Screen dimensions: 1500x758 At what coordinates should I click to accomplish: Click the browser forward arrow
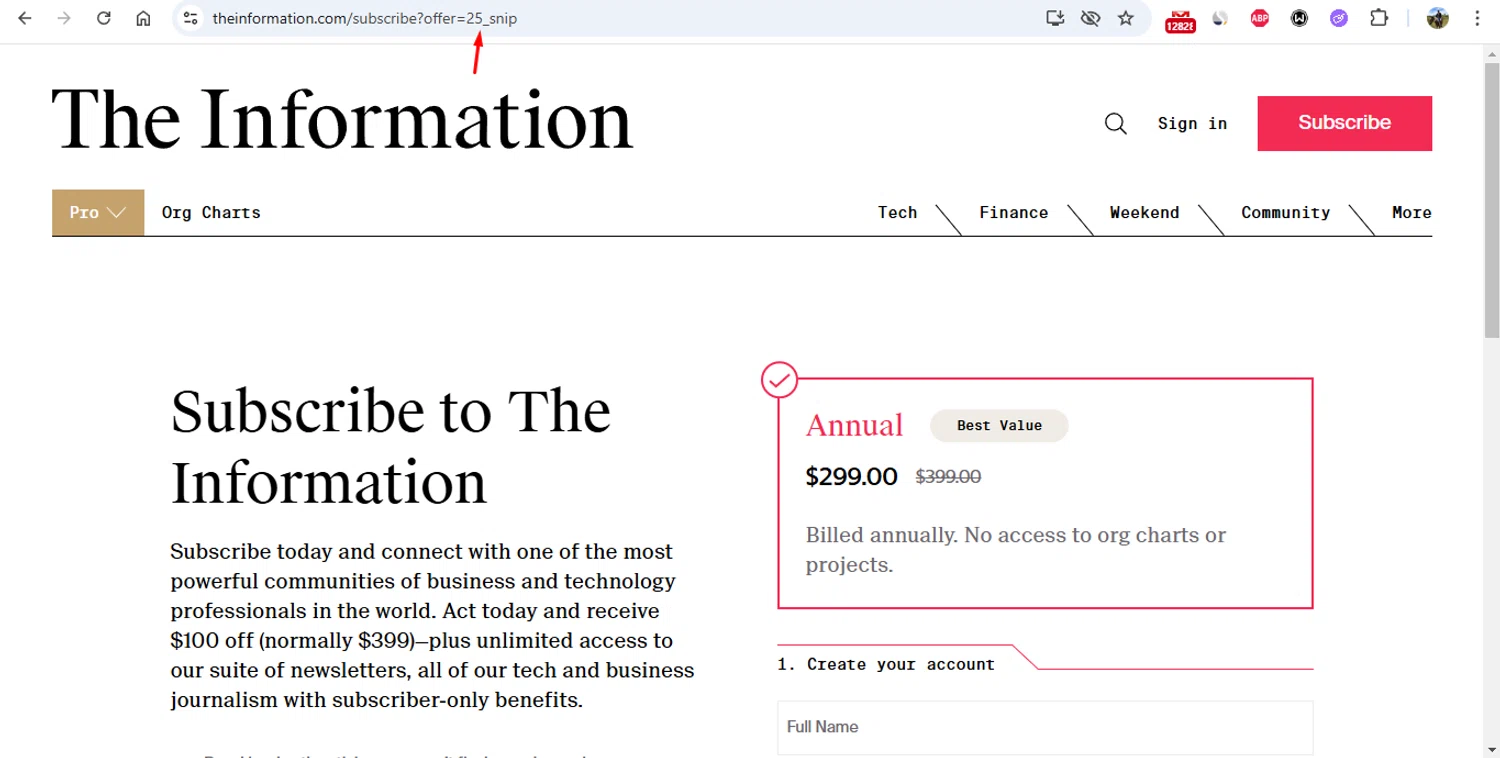64,18
